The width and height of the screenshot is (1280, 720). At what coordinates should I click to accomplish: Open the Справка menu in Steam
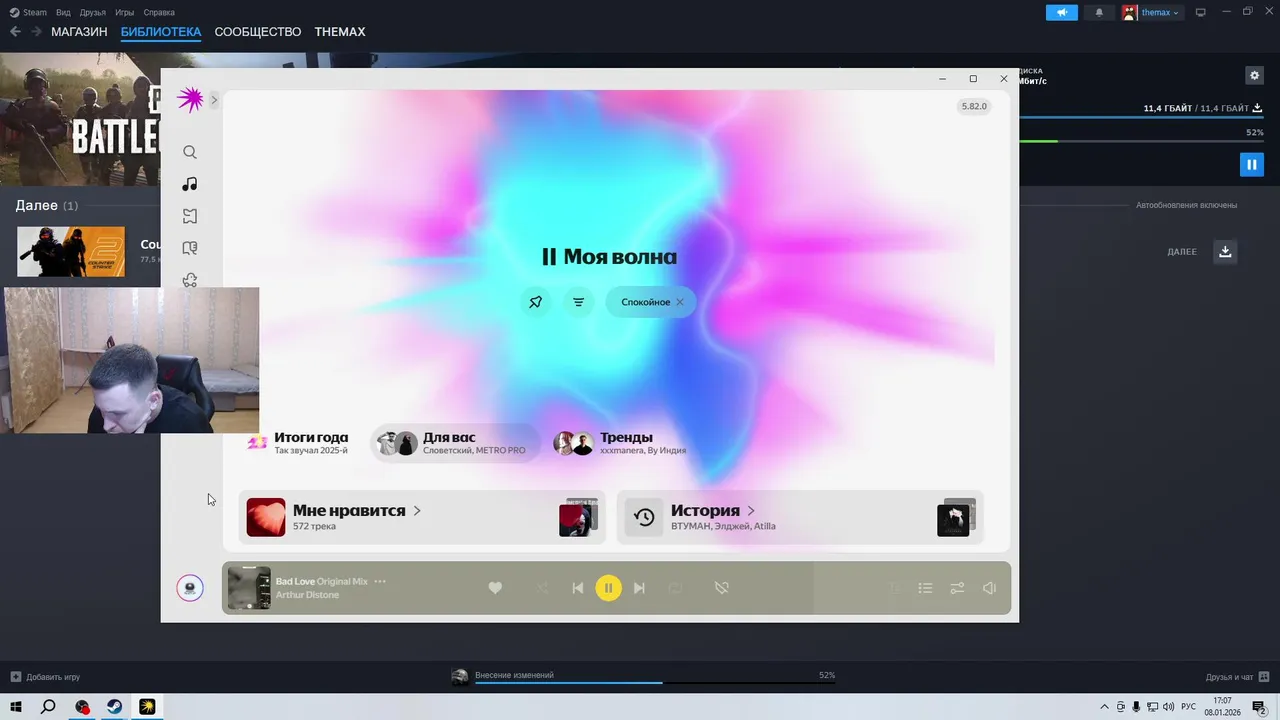159,12
